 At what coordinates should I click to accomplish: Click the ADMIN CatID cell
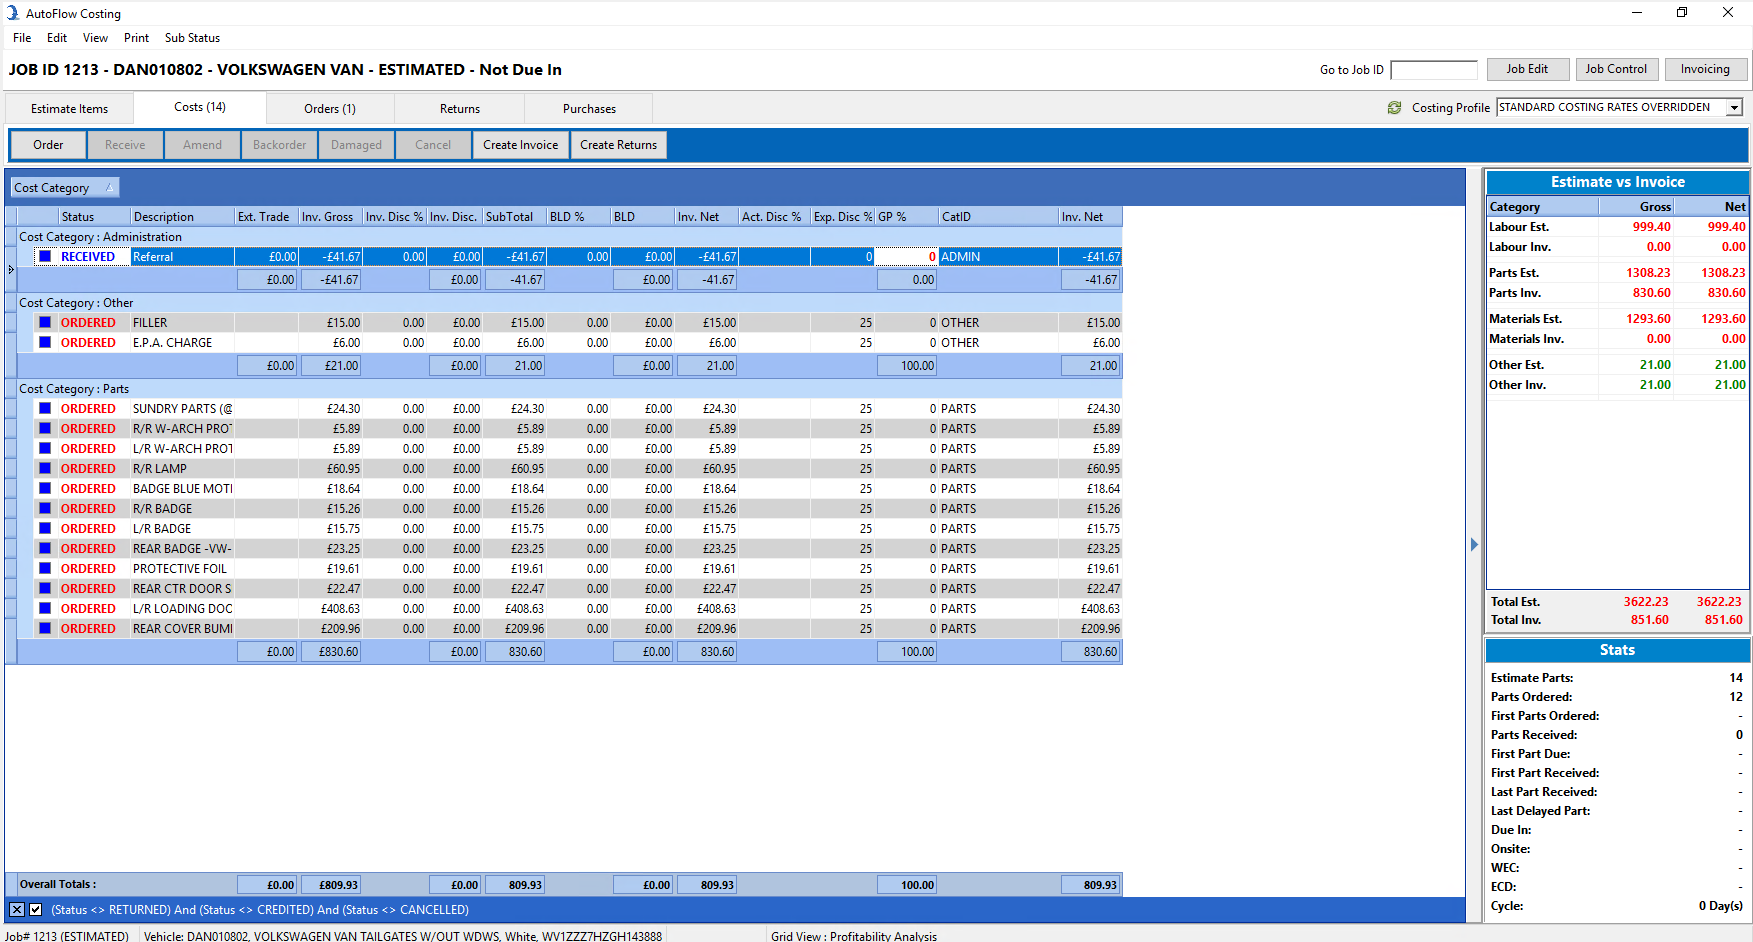click(998, 257)
